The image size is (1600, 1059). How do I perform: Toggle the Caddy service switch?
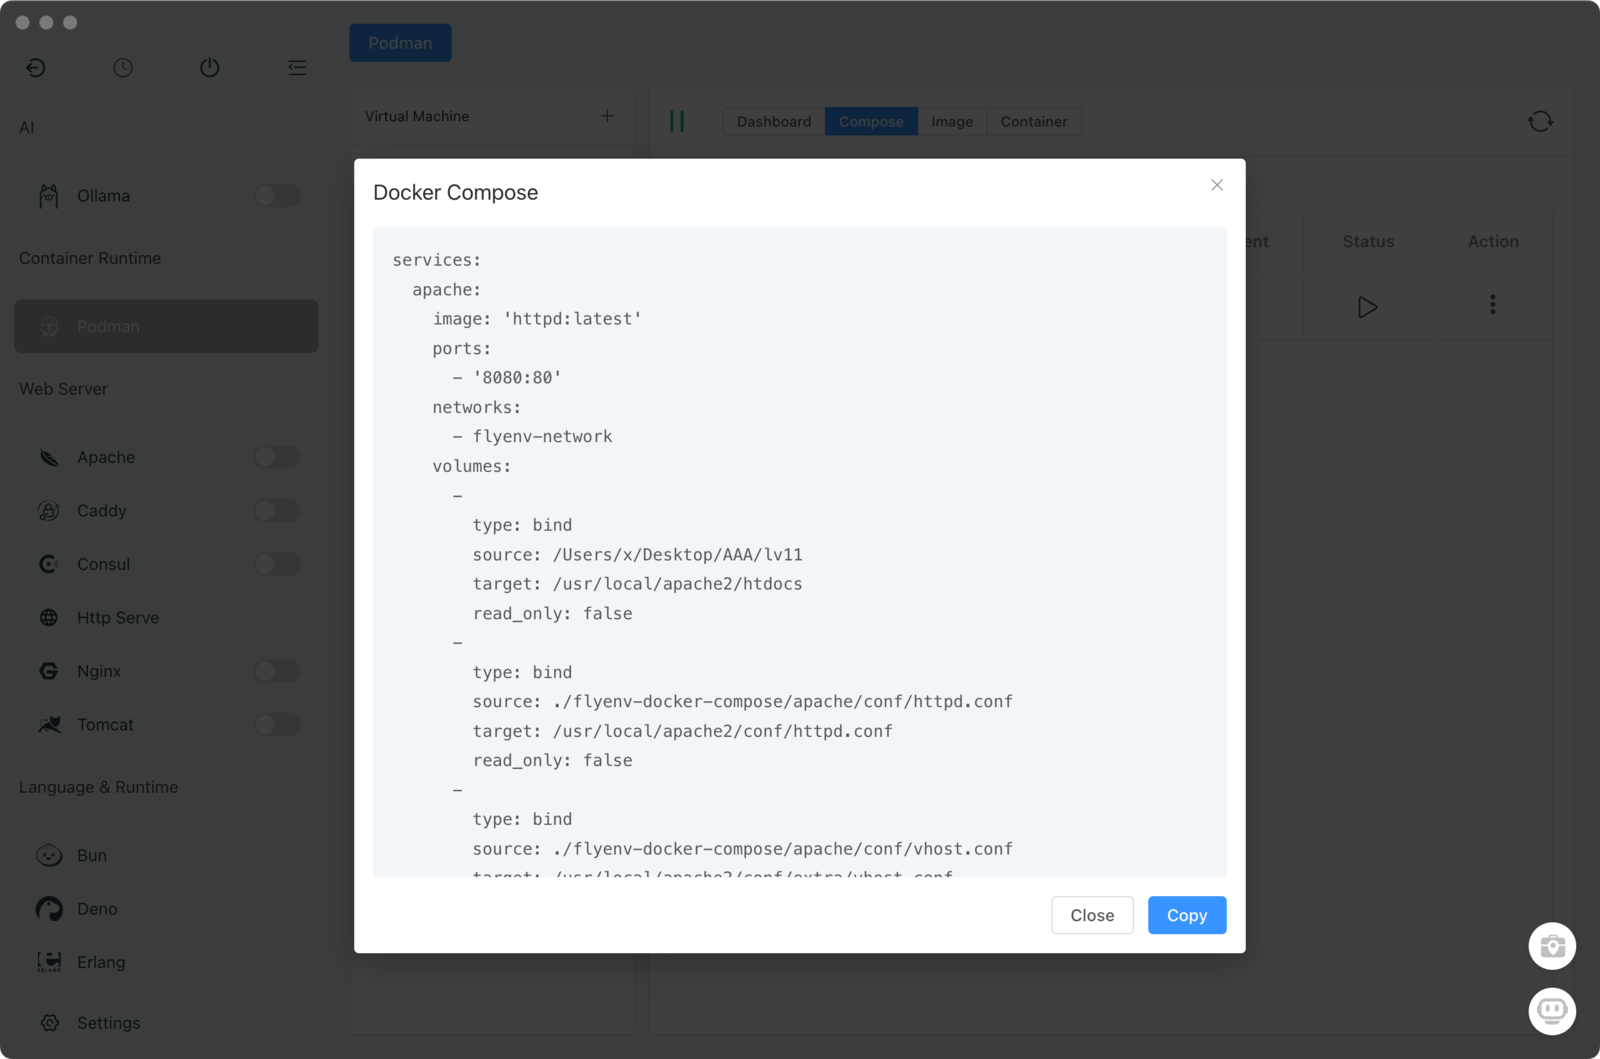click(277, 511)
